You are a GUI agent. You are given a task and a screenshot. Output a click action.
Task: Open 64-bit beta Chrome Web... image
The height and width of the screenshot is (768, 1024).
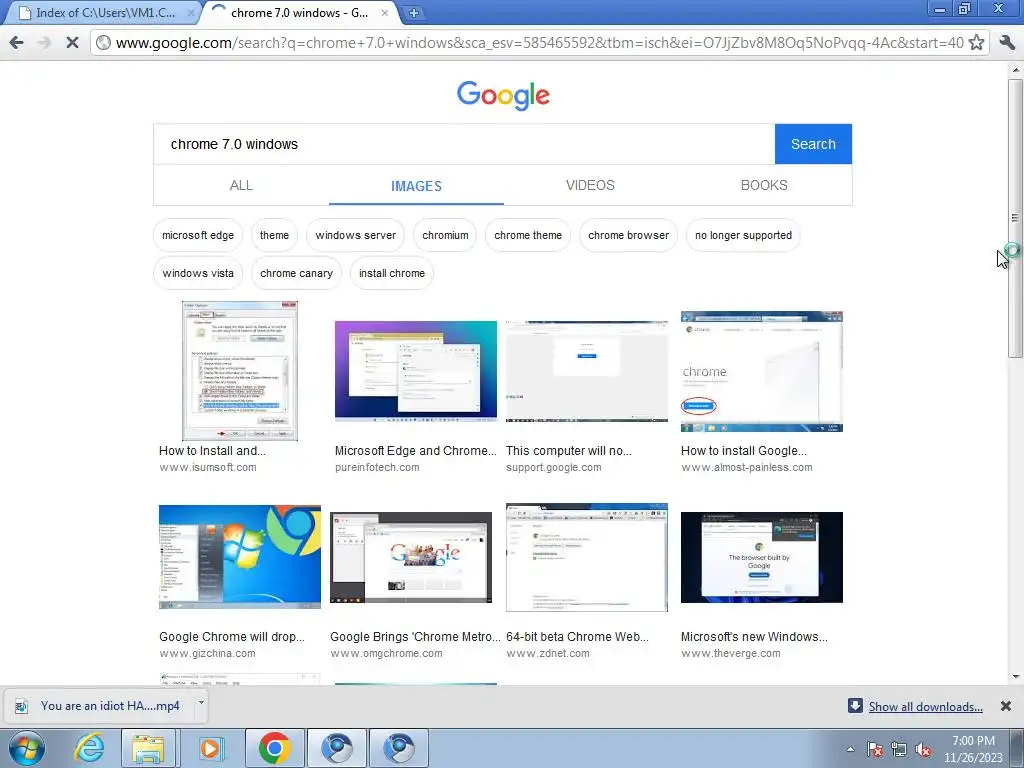[x=586, y=557]
